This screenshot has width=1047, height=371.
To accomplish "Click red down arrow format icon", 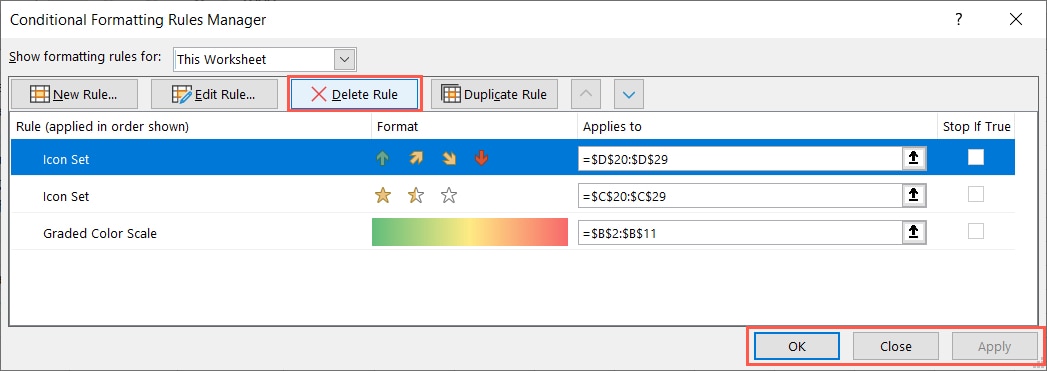I will 481,159.
